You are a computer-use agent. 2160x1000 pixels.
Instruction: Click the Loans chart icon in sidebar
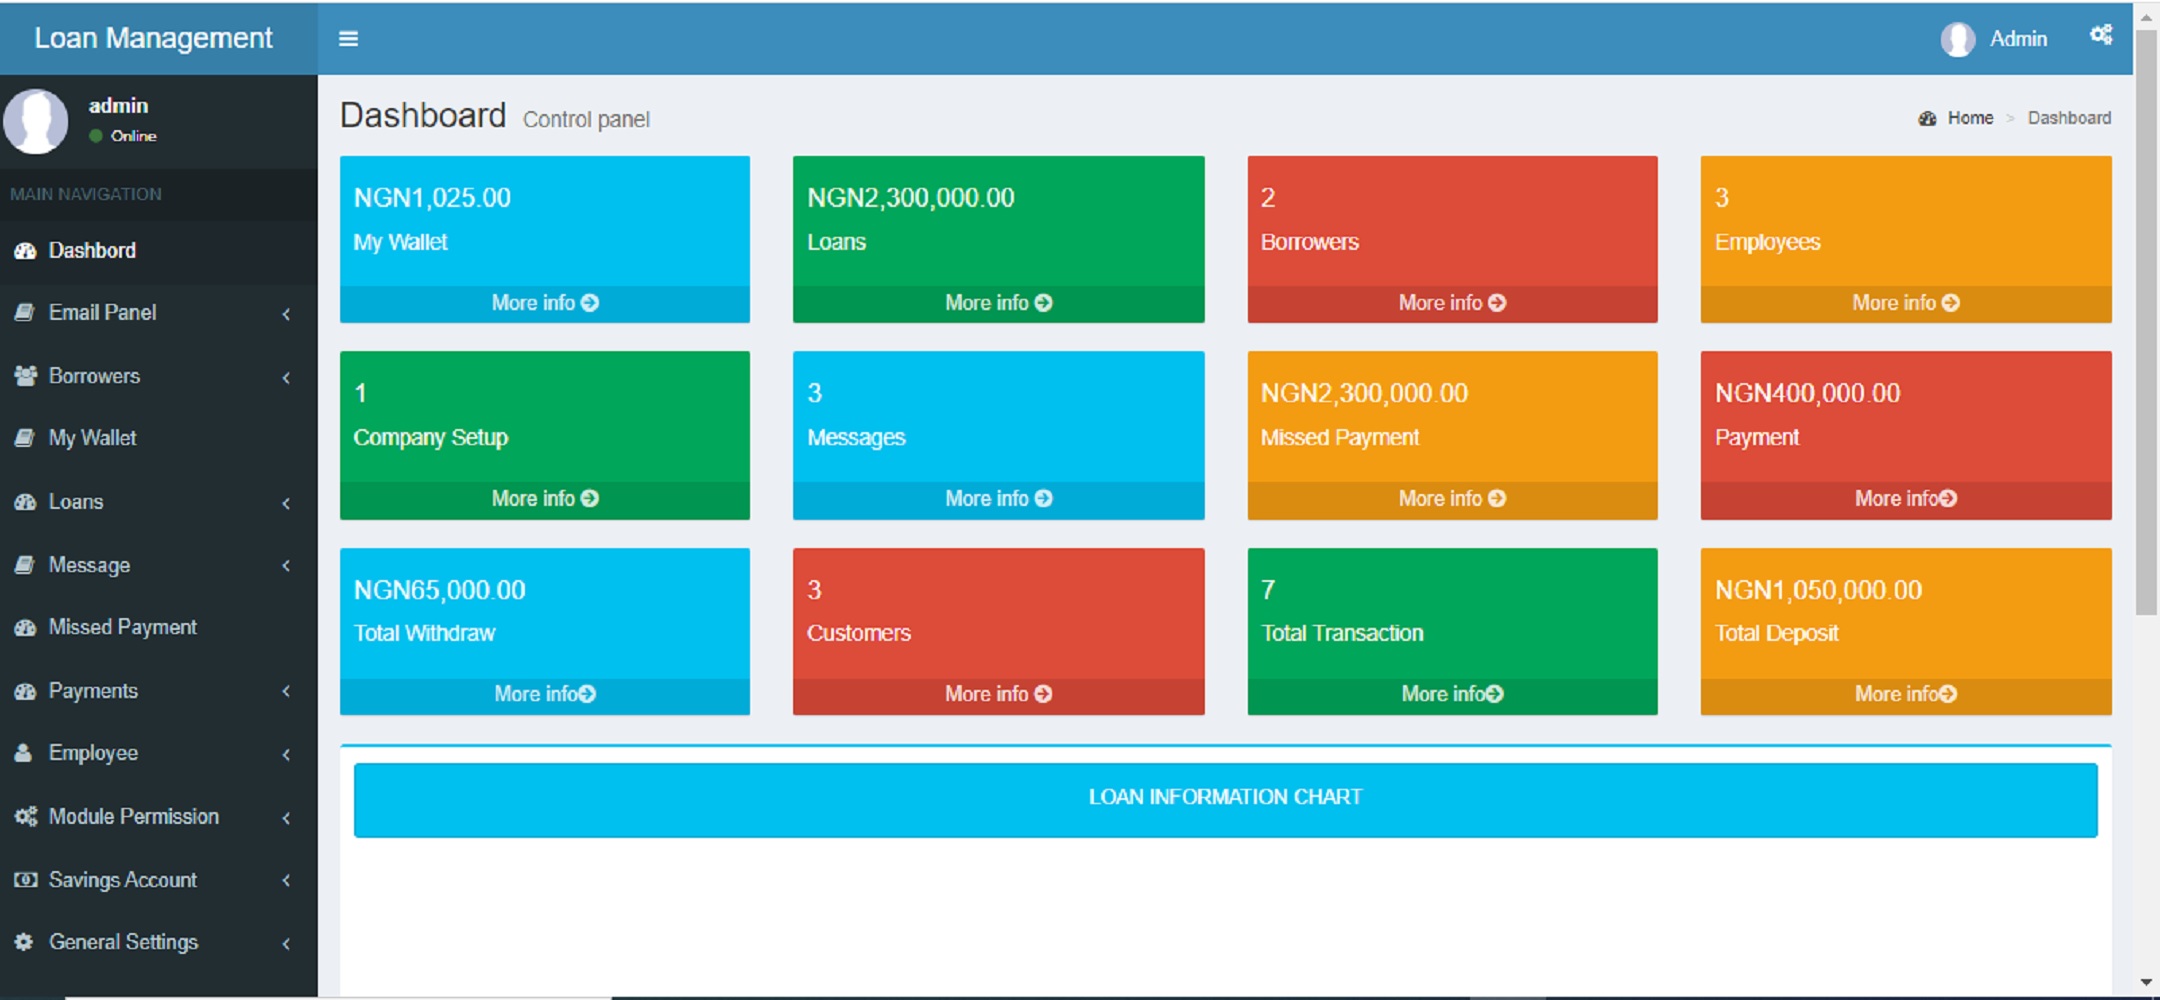pos(25,502)
